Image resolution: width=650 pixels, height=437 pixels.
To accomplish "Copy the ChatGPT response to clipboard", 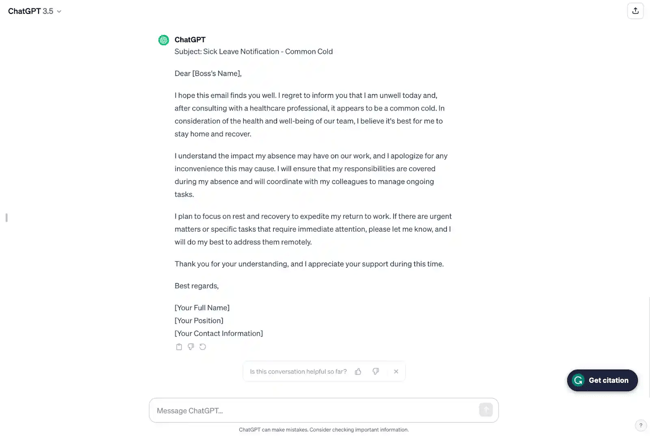I will tap(179, 347).
